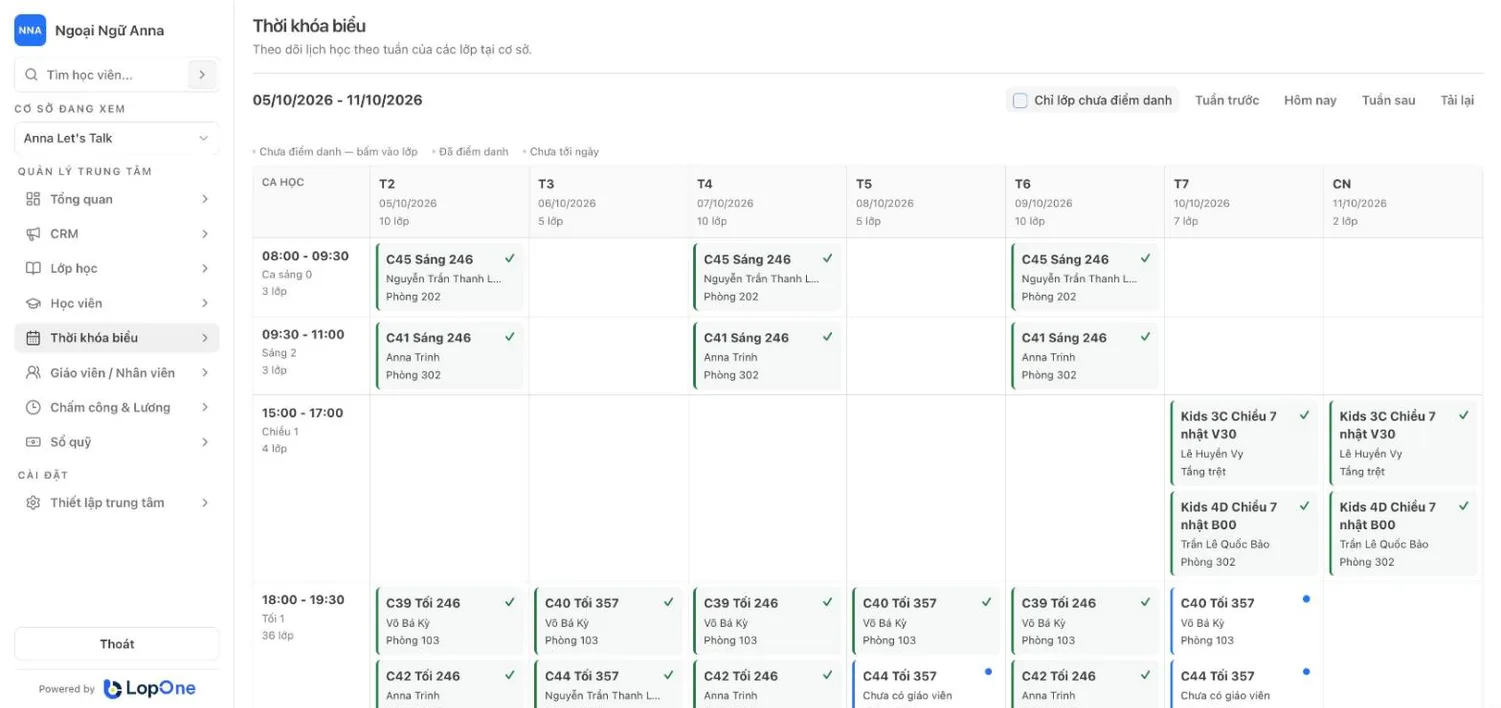This screenshot has width=1501, height=708.
Task: Expand the Thiết lập trung tâm chevron
Action: [205, 503]
